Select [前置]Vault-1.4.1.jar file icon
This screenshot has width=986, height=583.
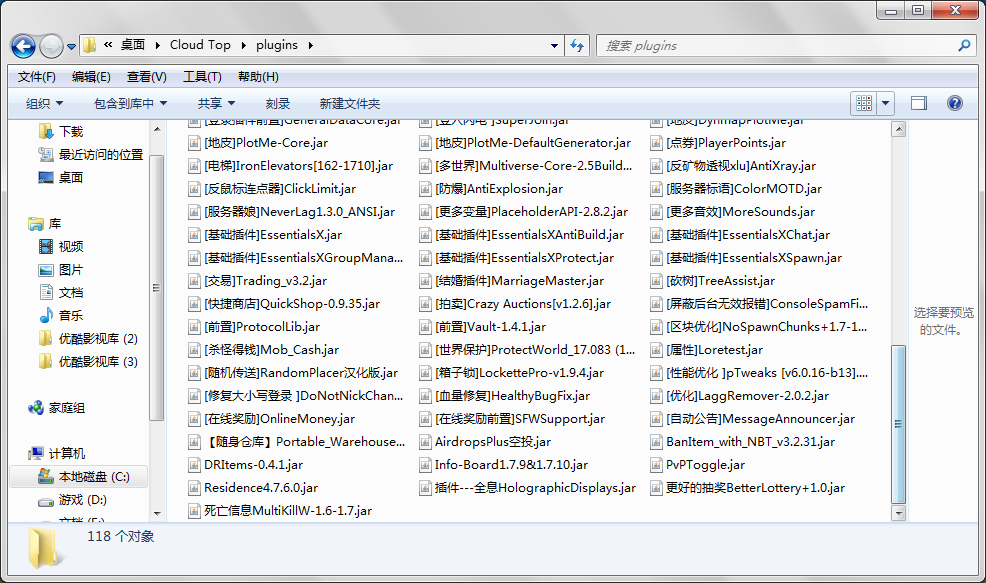426,327
